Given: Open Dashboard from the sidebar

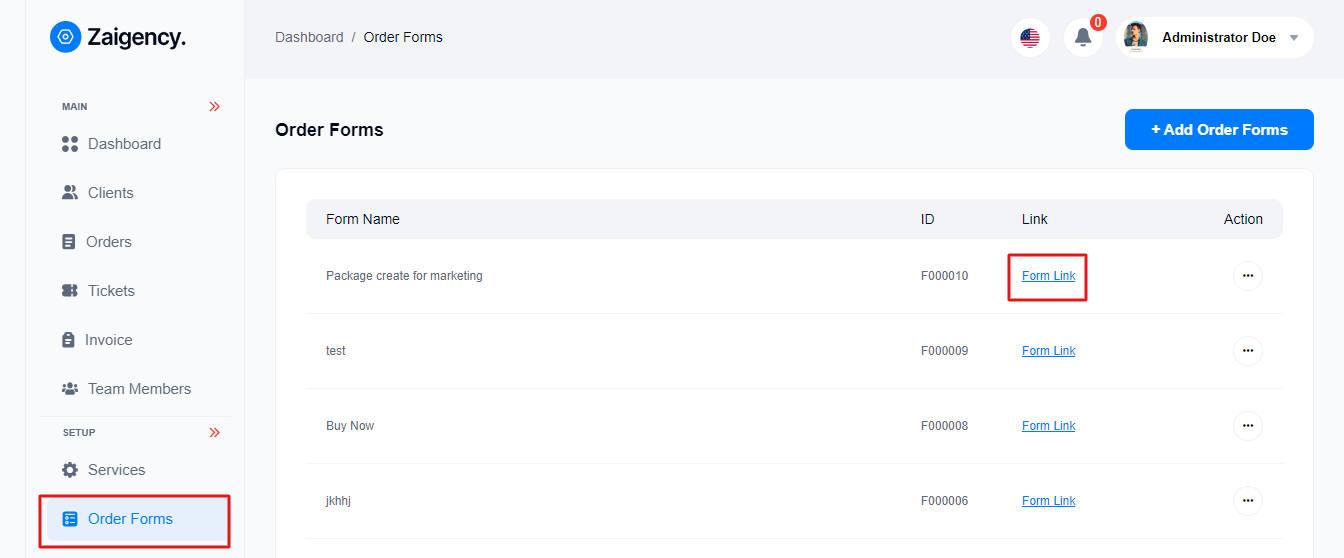Looking at the screenshot, I should click(124, 144).
